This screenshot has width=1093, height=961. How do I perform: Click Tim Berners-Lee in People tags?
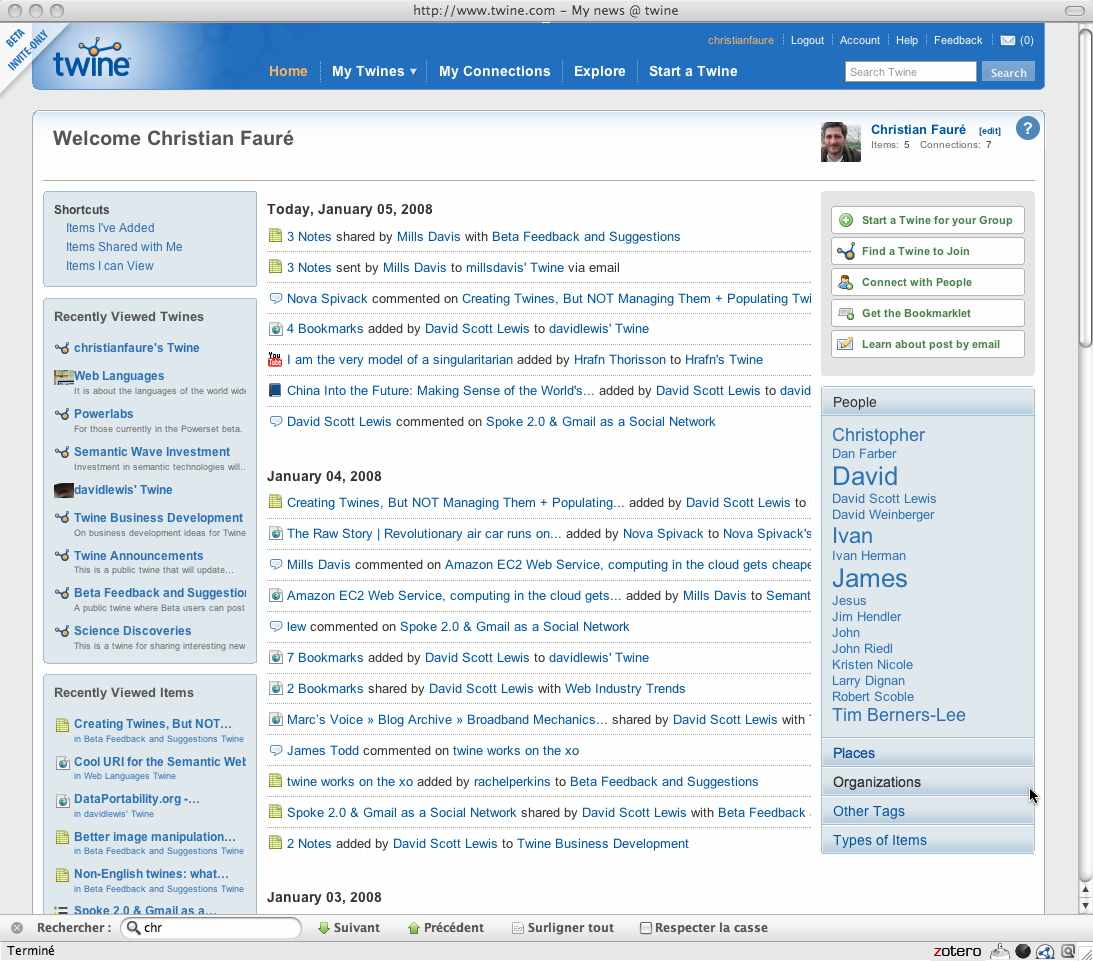click(898, 715)
